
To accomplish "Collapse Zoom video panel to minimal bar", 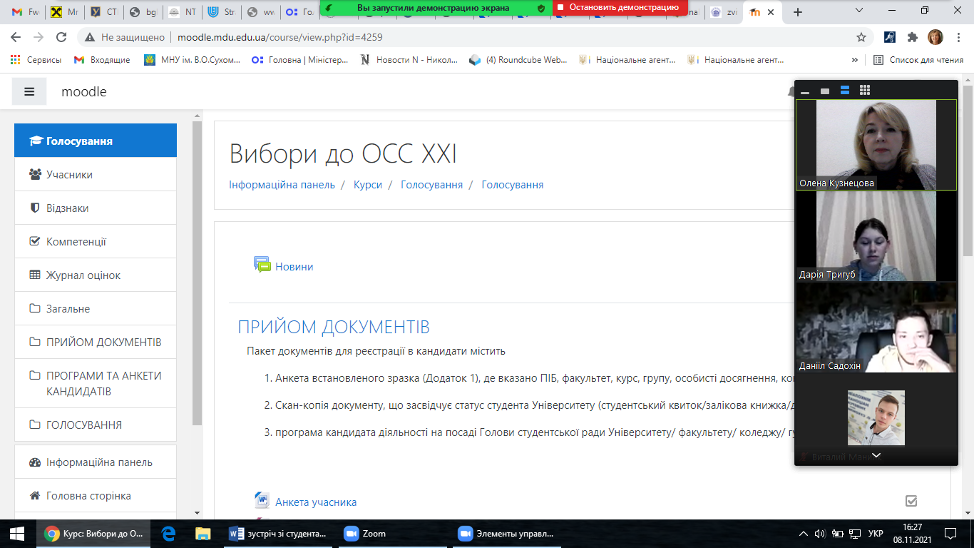I will pos(806,91).
